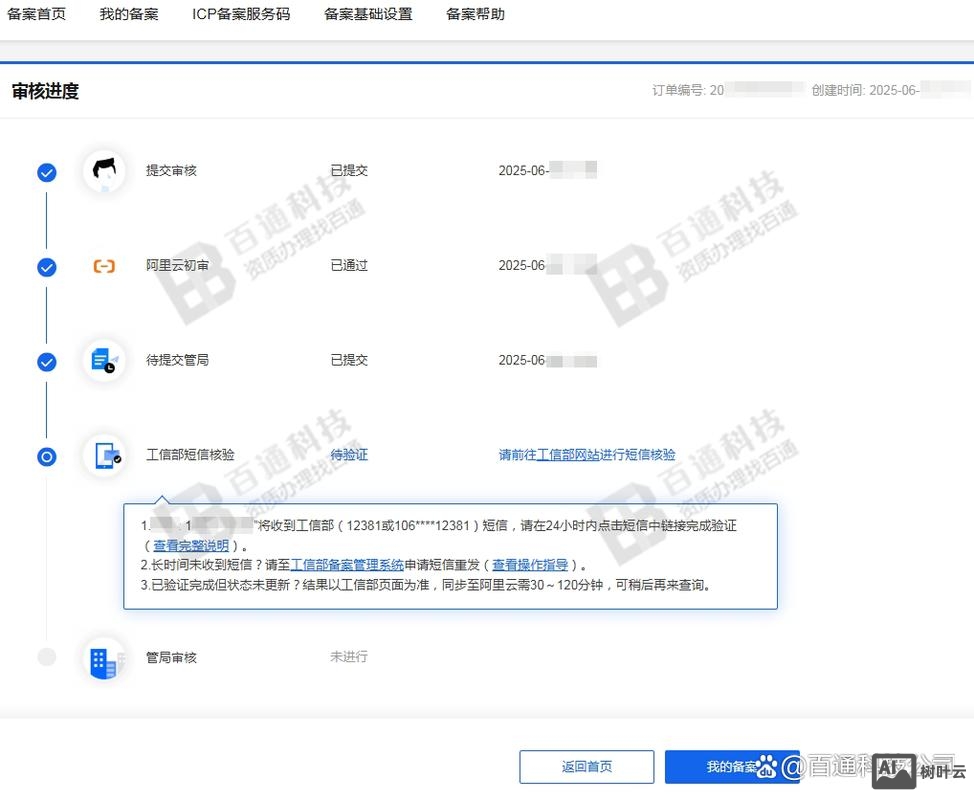This screenshot has width=974, height=800.
Task: Click the checkmark circle beside 待提交管局
Action: tap(46, 361)
